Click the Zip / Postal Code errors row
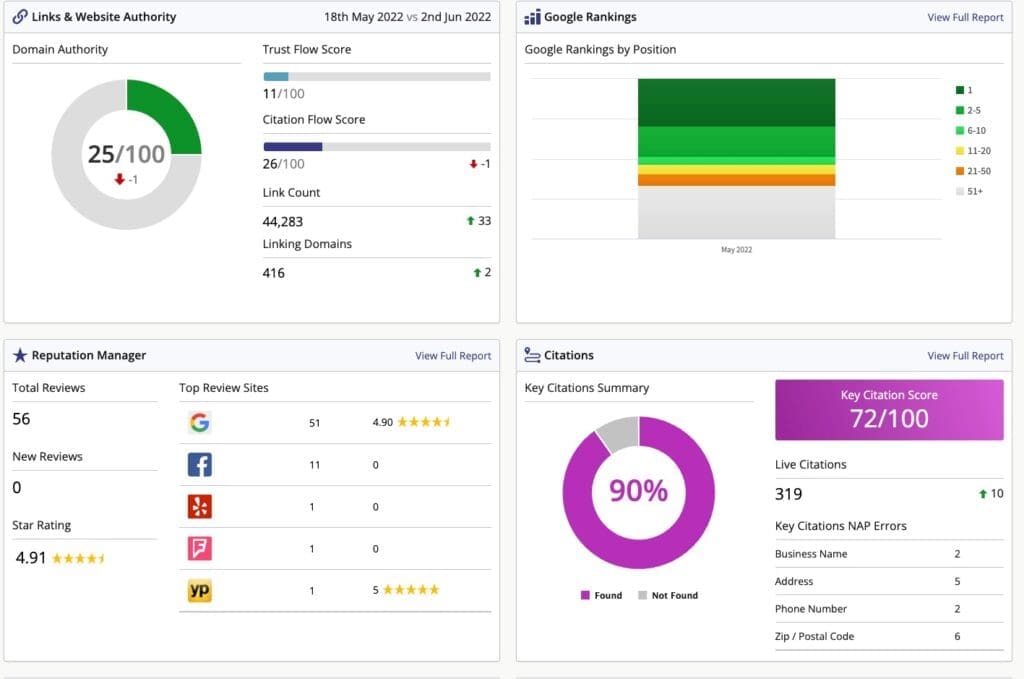 (x=889, y=636)
